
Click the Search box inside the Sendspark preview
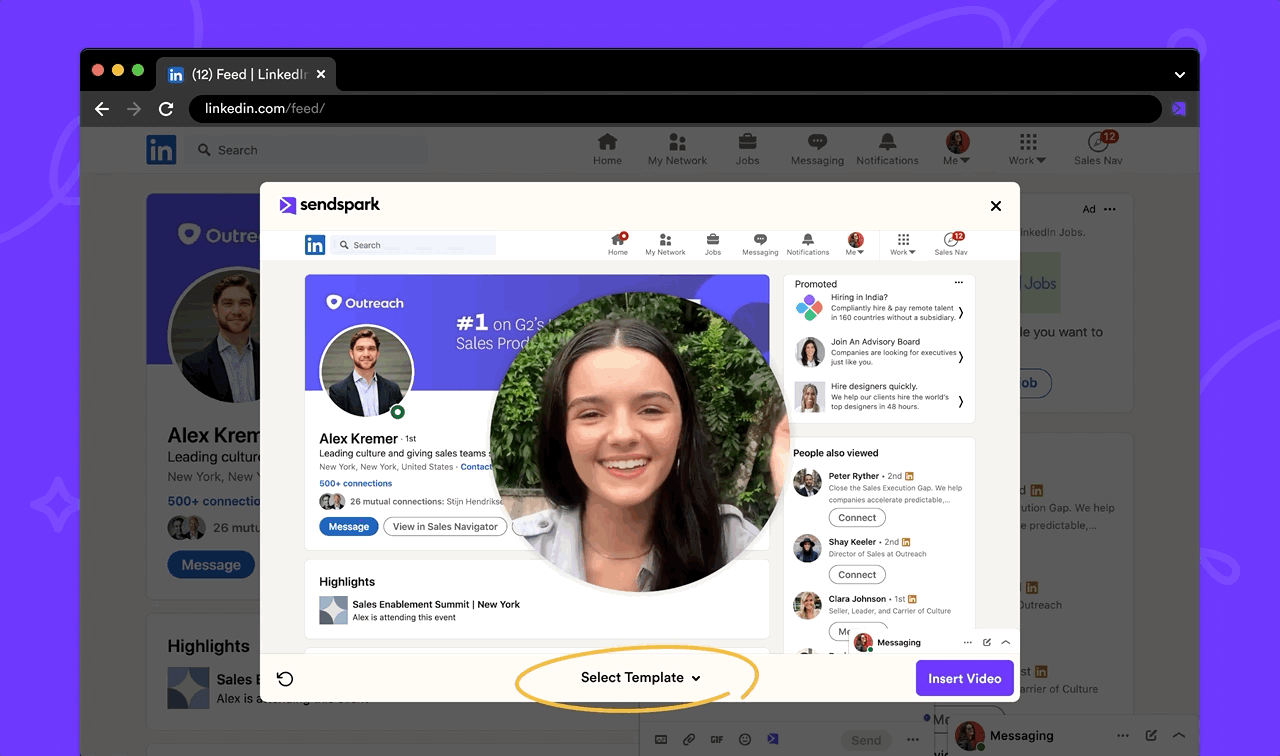pyautogui.click(x=413, y=245)
